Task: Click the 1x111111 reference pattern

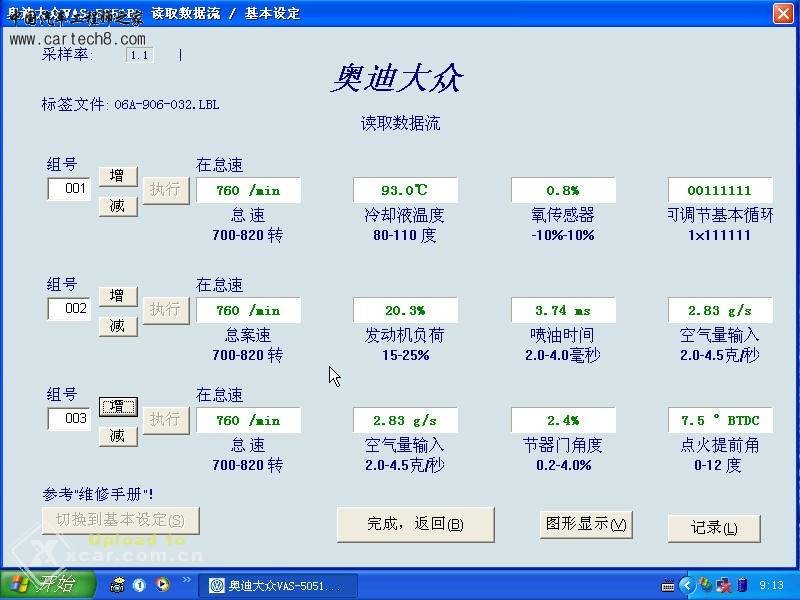Action: coord(719,235)
